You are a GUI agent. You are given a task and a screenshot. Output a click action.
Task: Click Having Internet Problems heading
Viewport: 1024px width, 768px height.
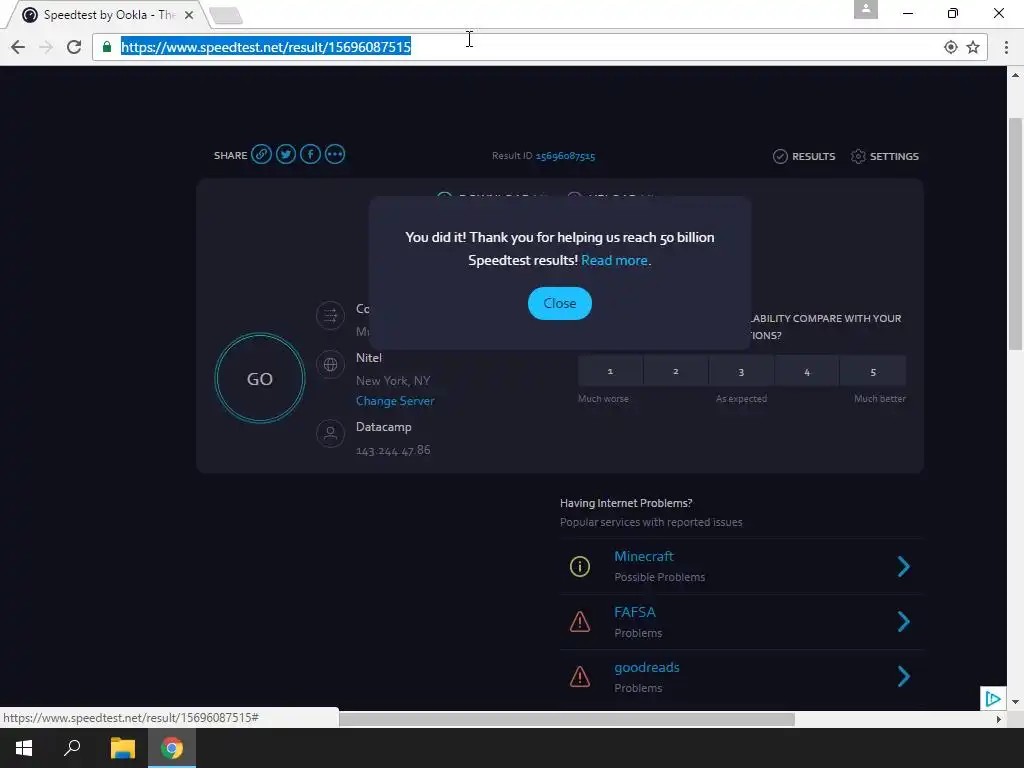tap(626, 503)
